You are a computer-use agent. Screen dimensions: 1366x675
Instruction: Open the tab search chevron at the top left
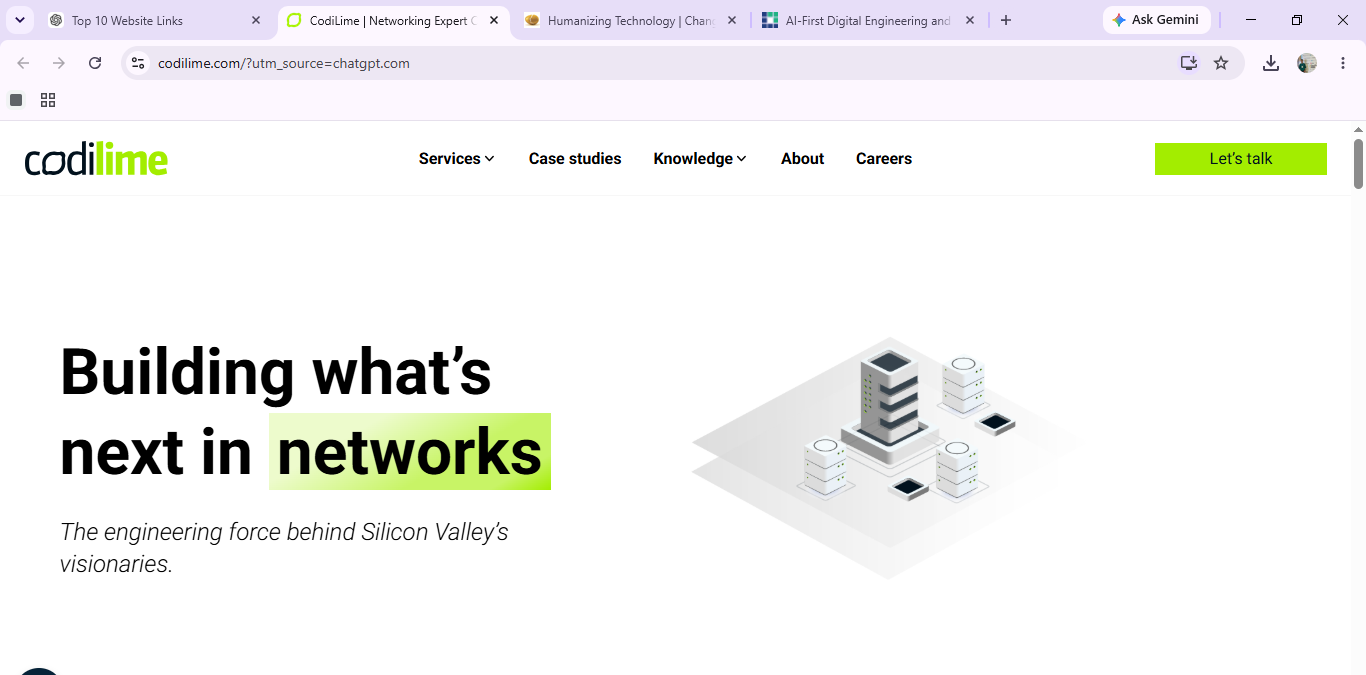pos(19,20)
